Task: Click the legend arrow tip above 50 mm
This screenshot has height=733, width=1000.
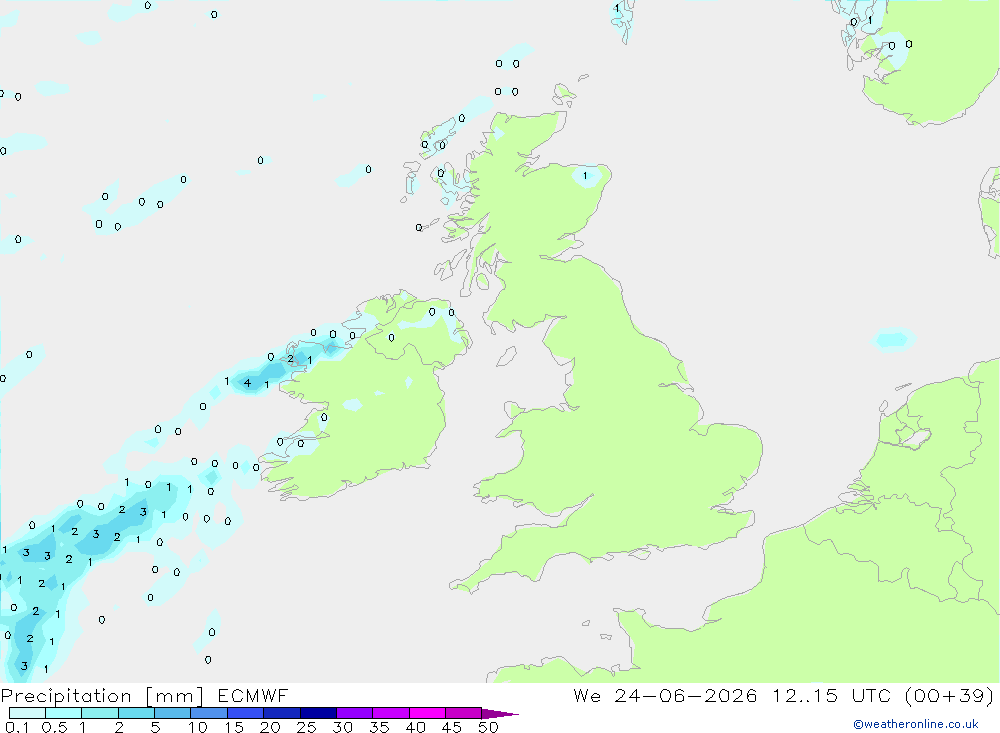Action: (501, 714)
